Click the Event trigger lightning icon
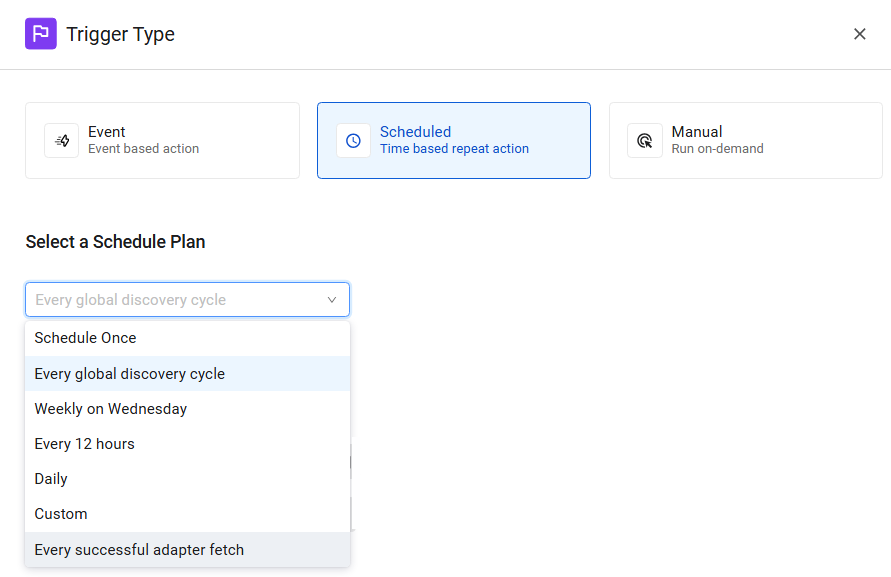This screenshot has height=577, width=891. (x=62, y=141)
